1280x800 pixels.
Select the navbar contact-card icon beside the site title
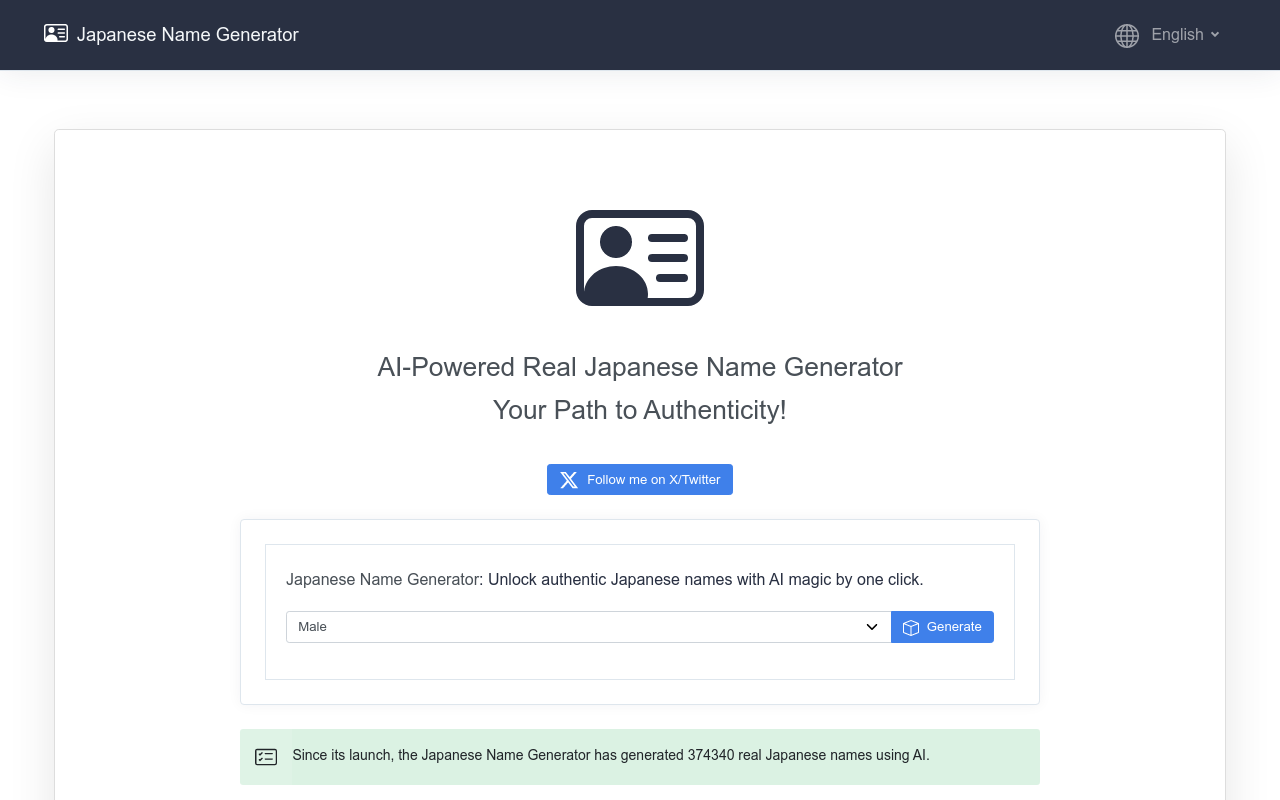click(55, 33)
